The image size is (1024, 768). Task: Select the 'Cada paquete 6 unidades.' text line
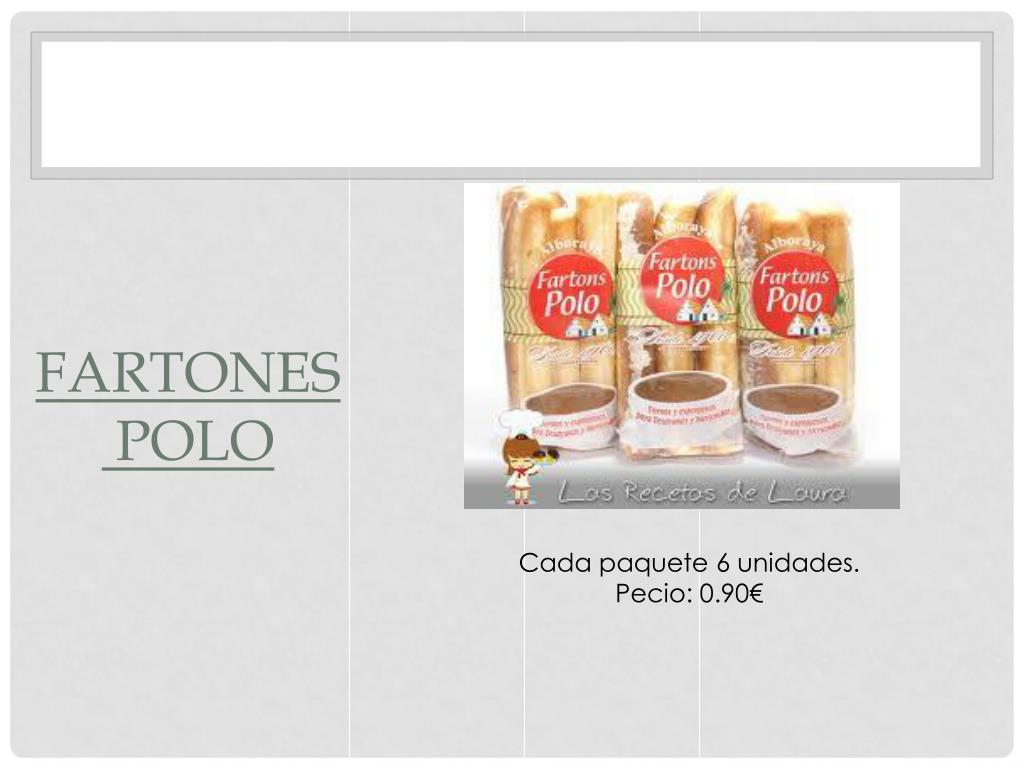coord(689,562)
